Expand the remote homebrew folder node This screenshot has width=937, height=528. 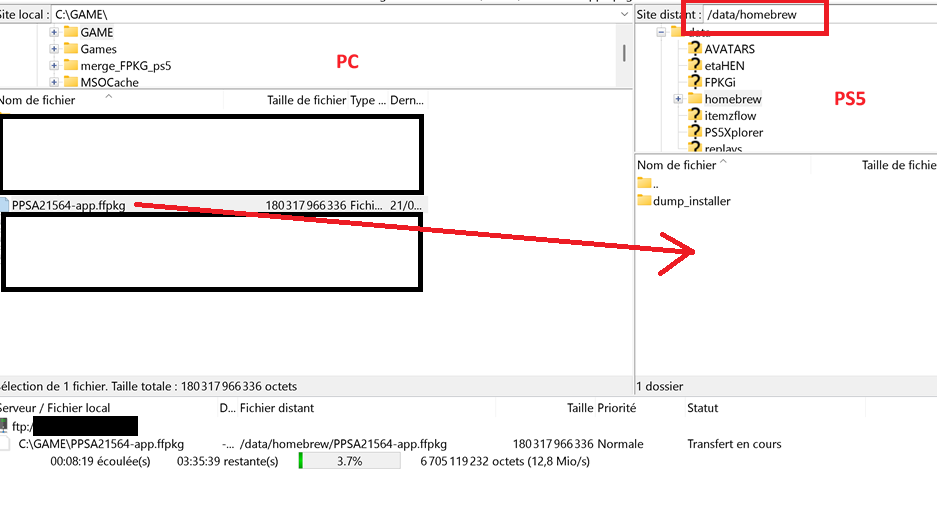(678, 99)
